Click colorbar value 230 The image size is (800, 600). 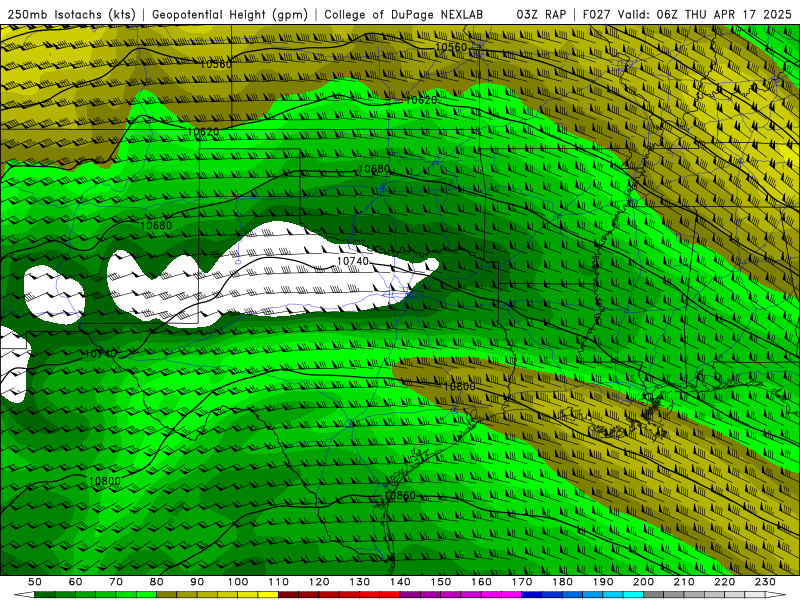pos(765,582)
